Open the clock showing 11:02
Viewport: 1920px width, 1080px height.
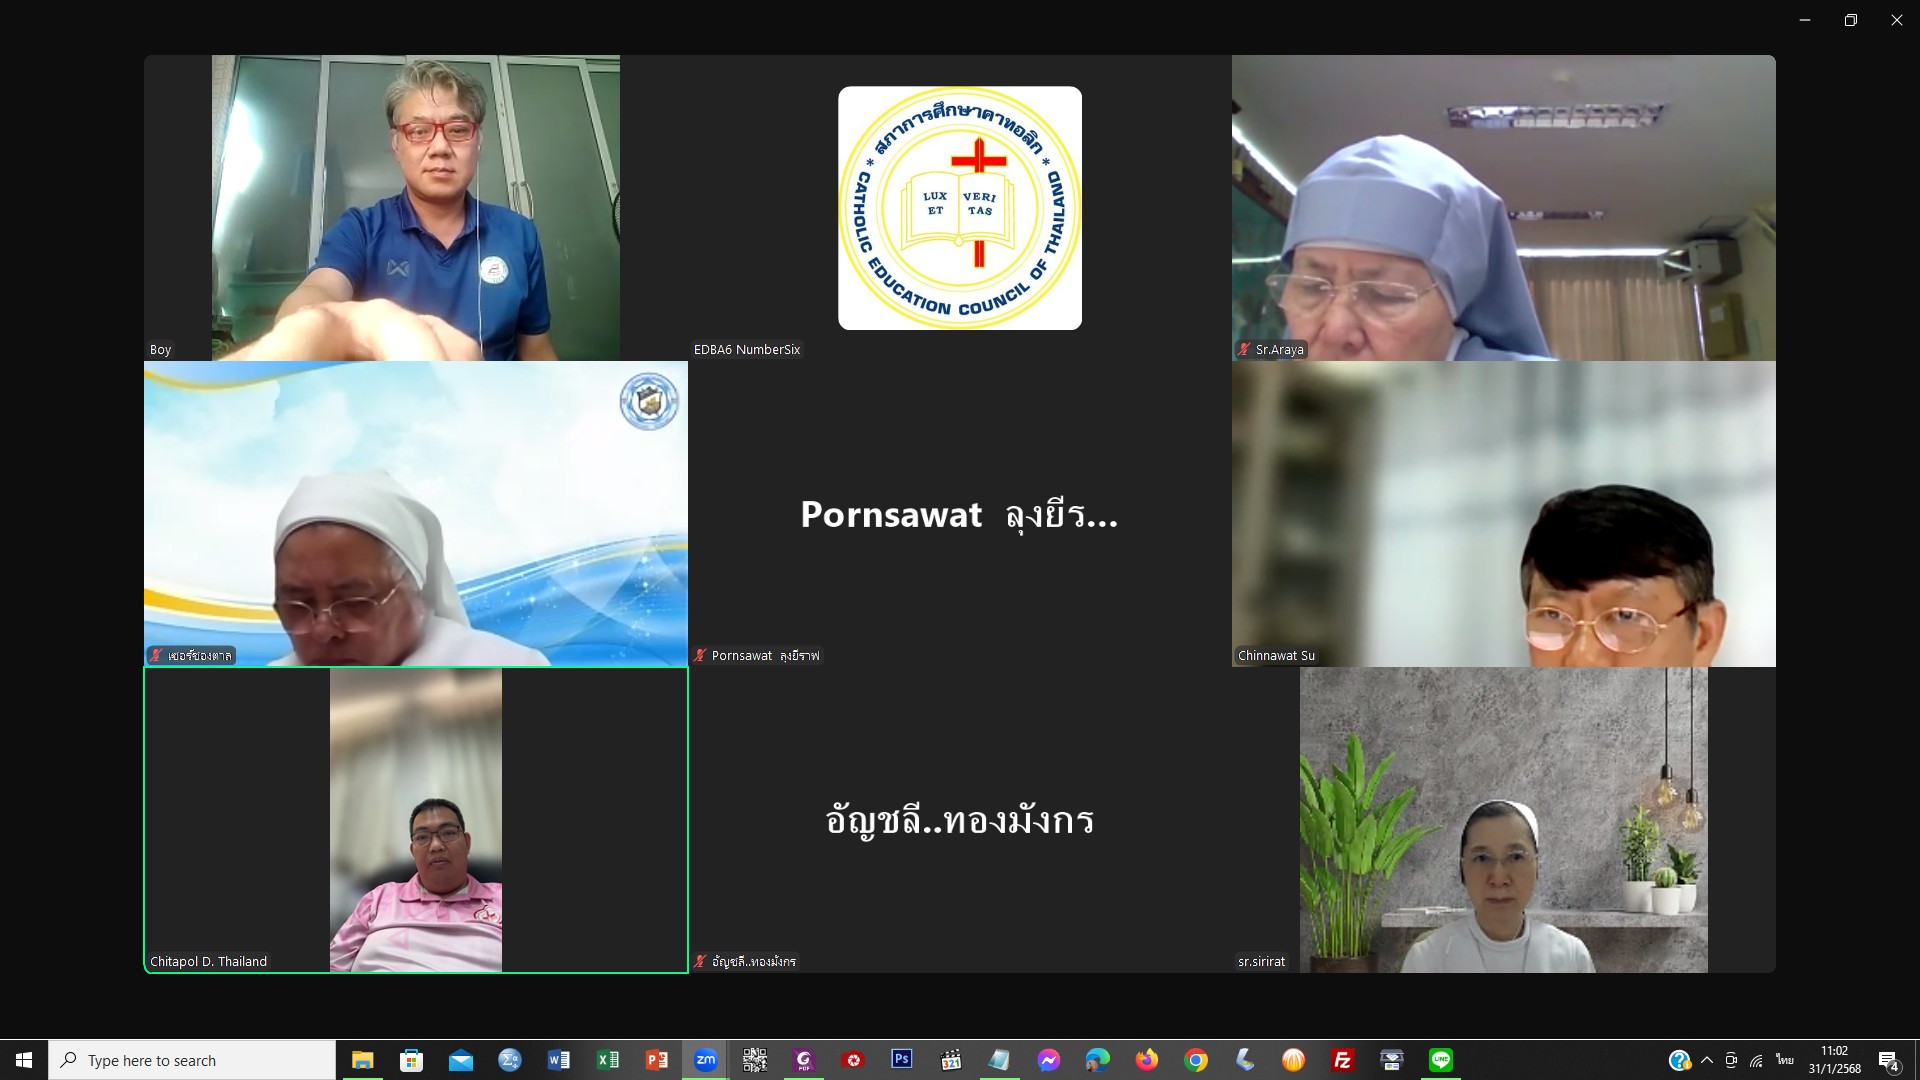(1834, 1060)
